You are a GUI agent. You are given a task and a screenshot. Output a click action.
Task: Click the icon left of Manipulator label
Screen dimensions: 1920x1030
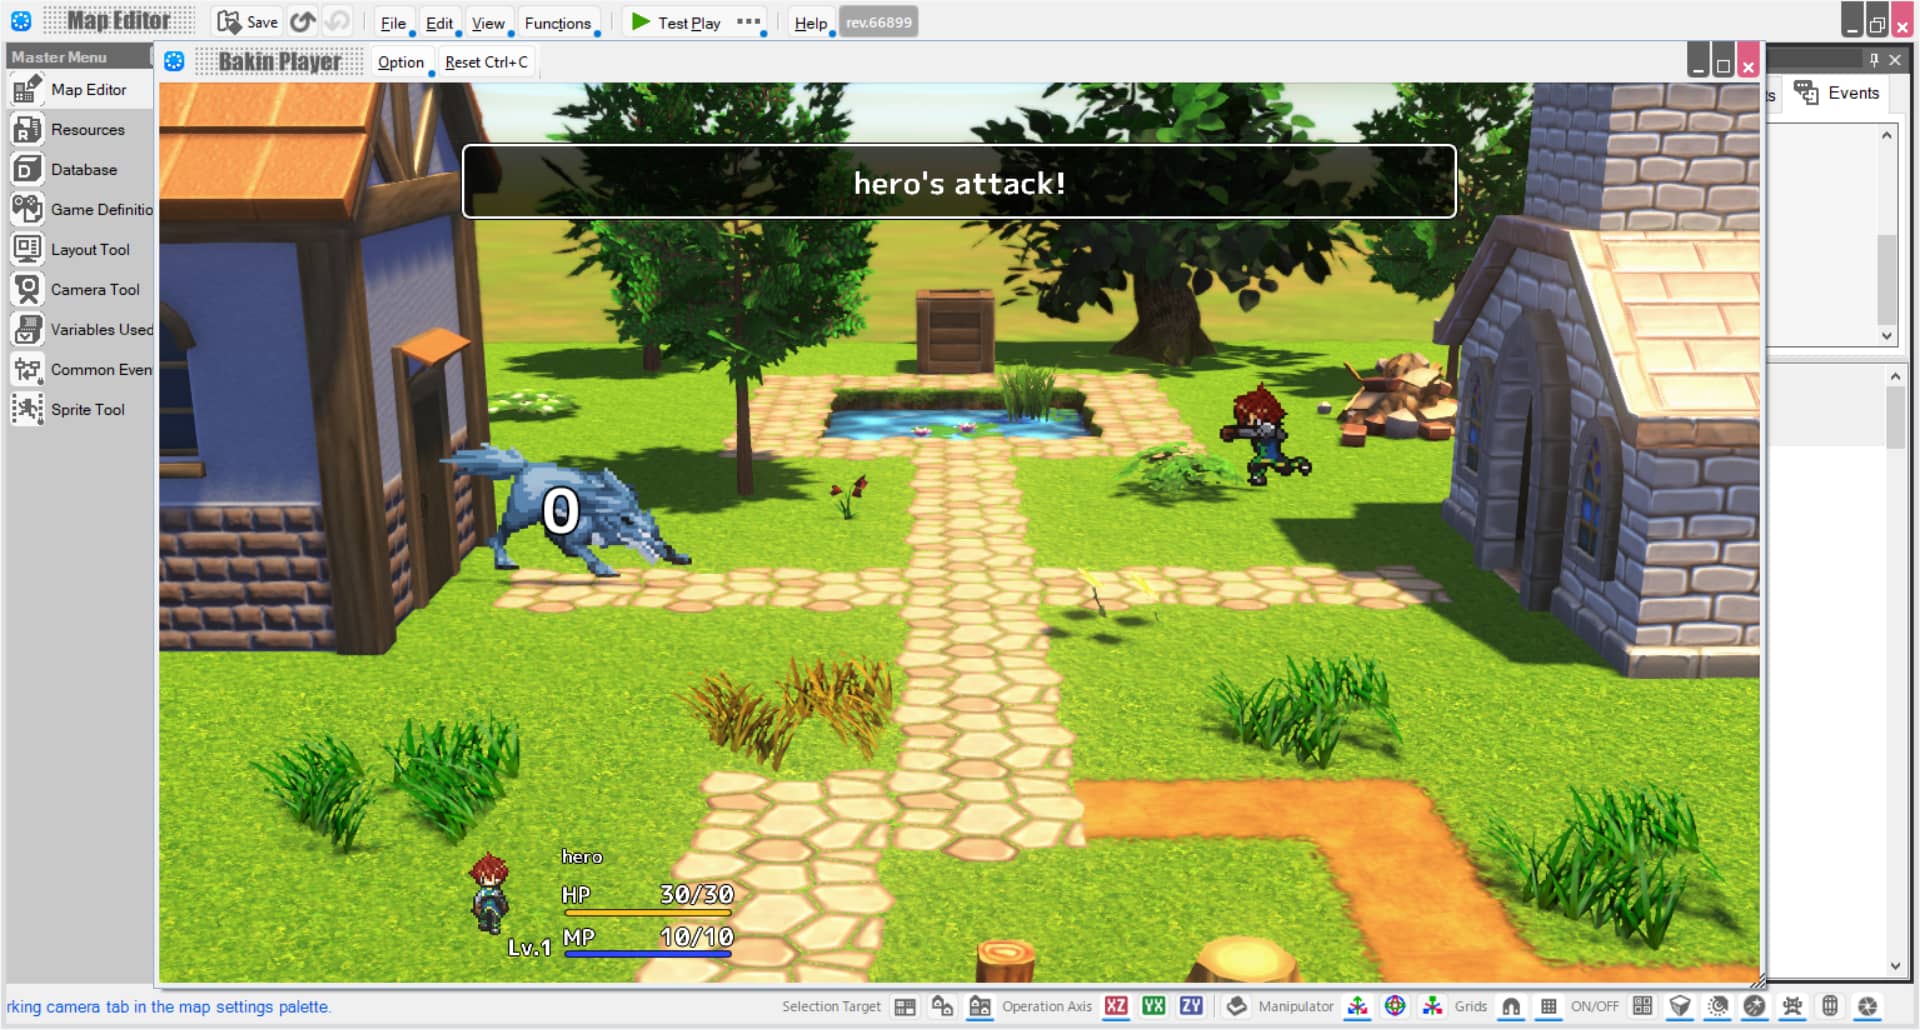click(1237, 1006)
